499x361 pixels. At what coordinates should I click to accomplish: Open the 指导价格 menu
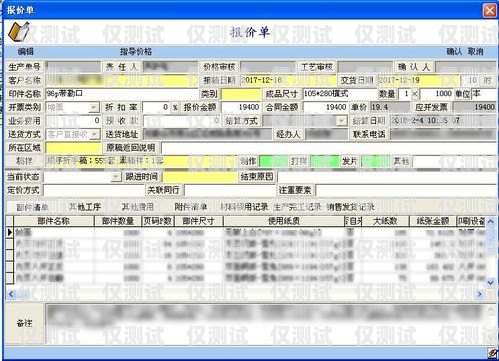(136, 52)
